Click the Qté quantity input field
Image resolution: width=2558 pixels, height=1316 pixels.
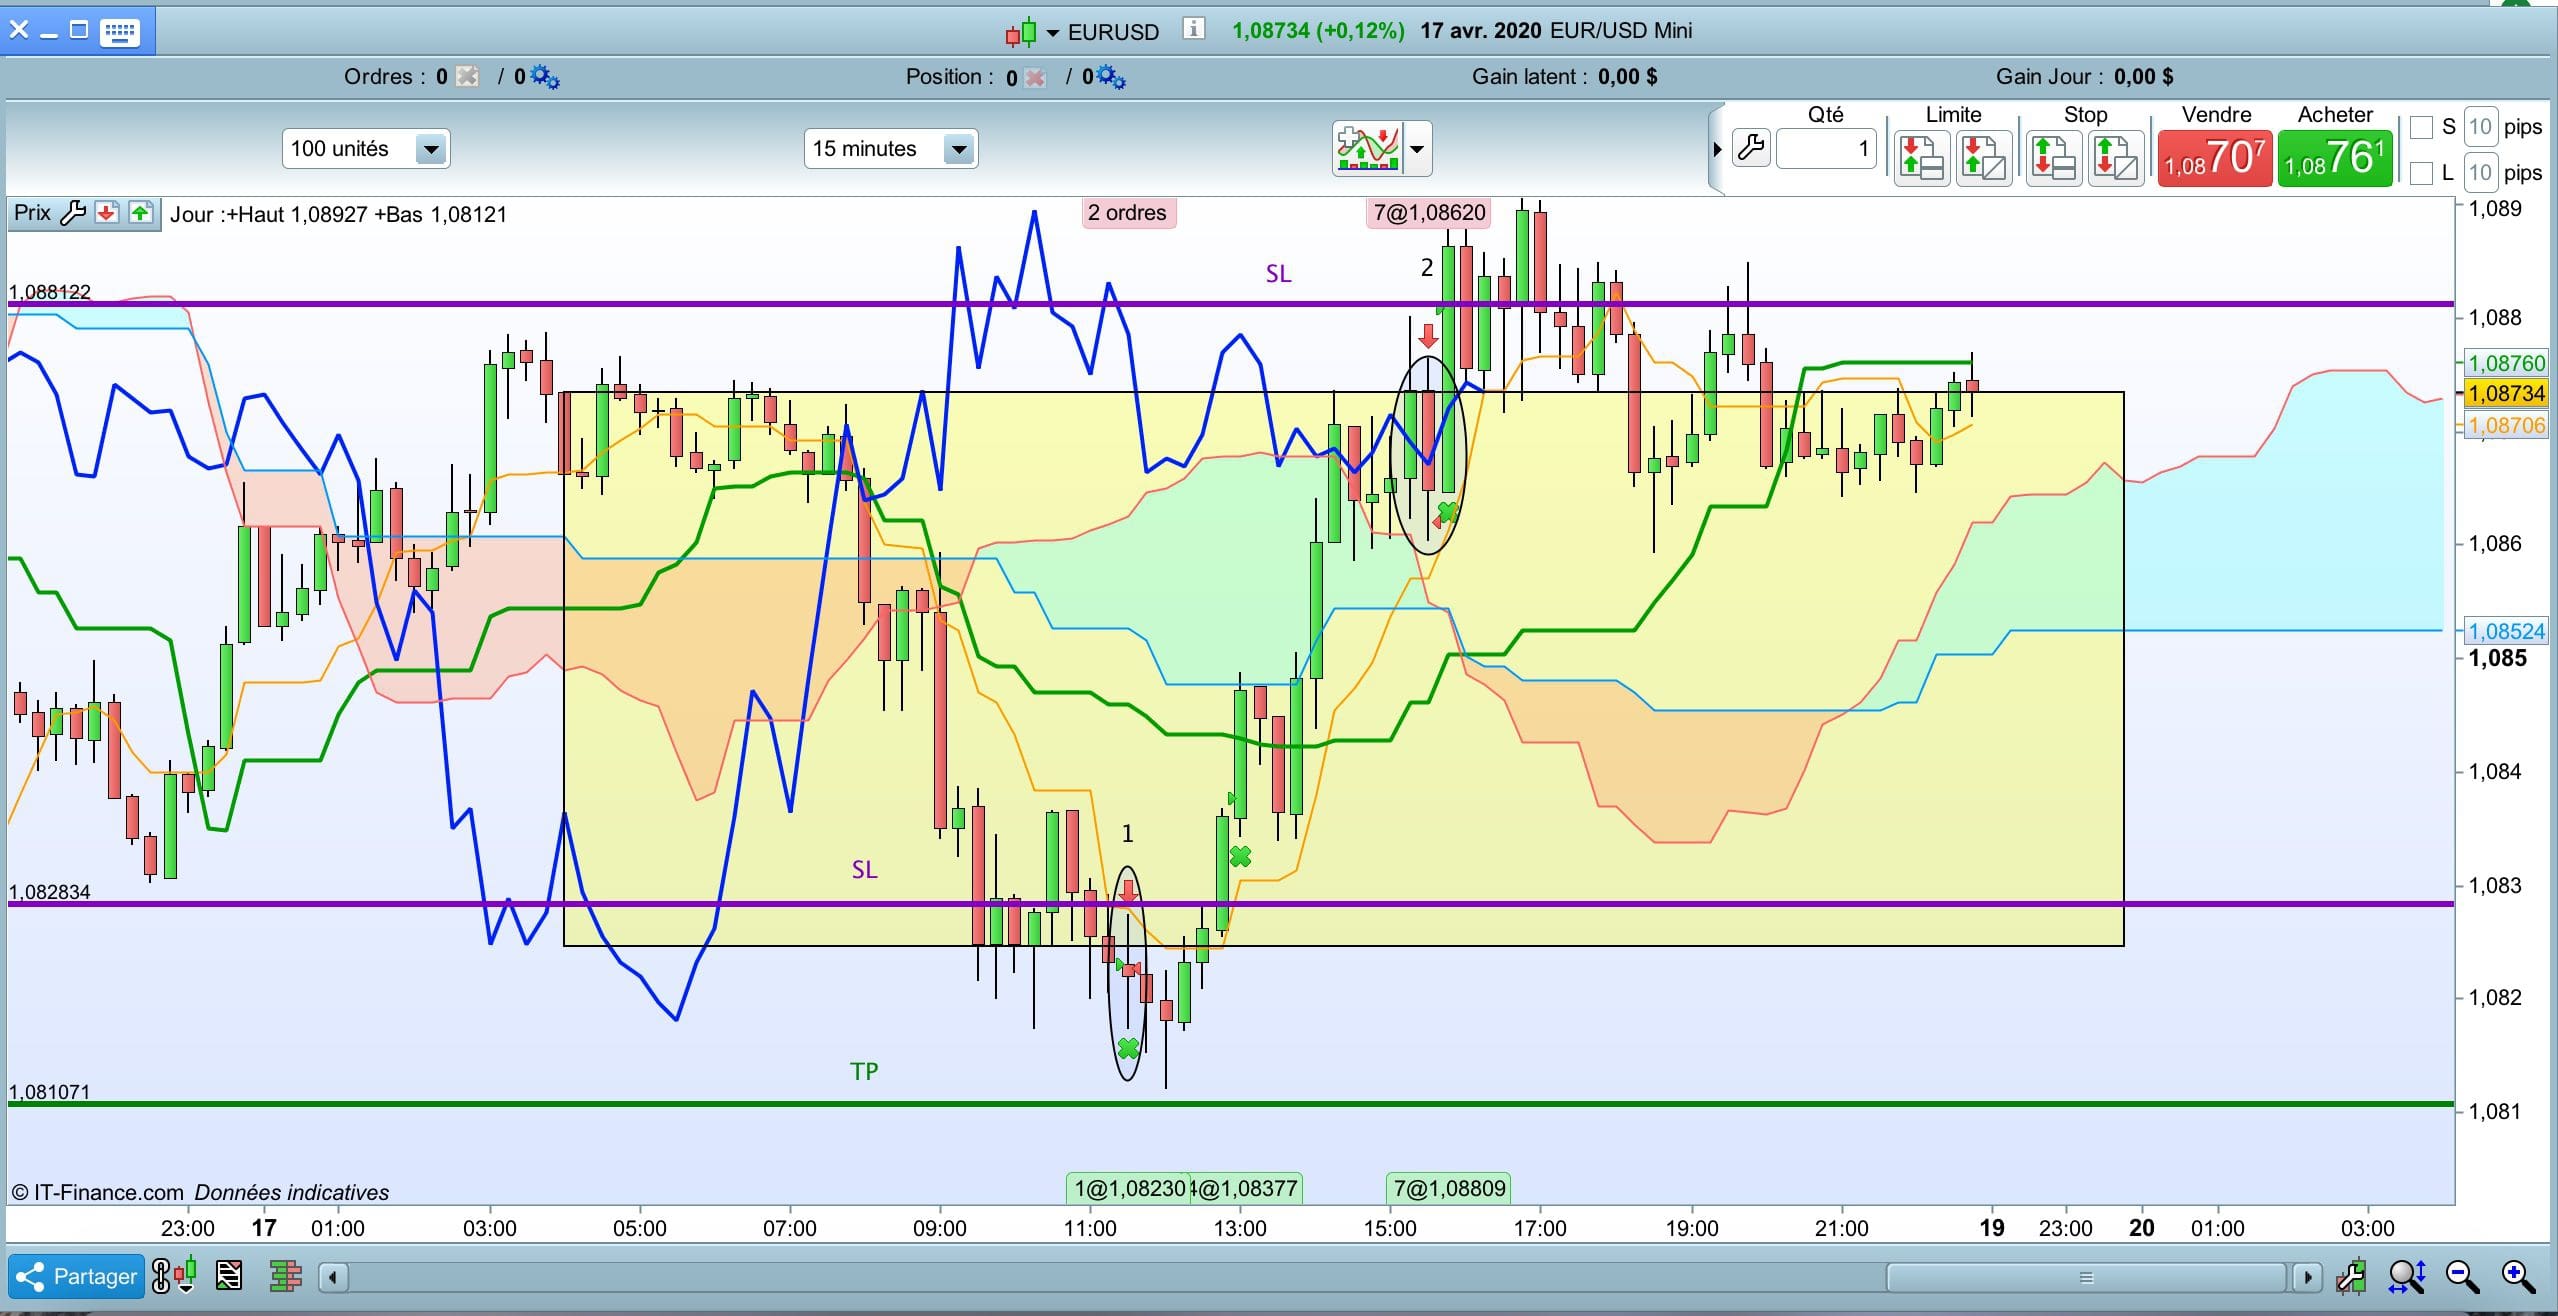pyautogui.click(x=1826, y=149)
